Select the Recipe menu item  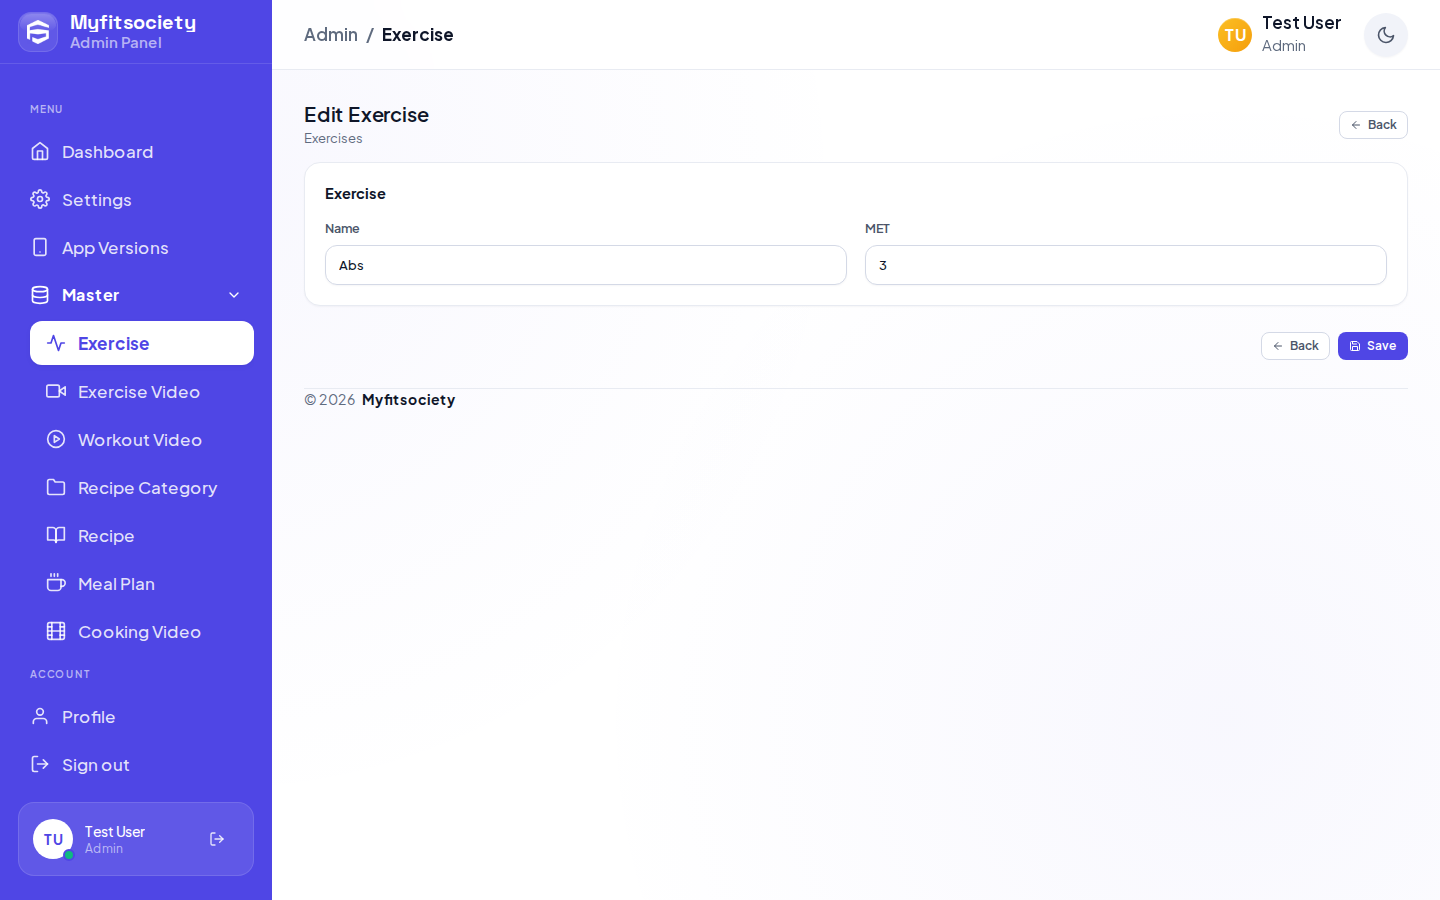point(142,535)
